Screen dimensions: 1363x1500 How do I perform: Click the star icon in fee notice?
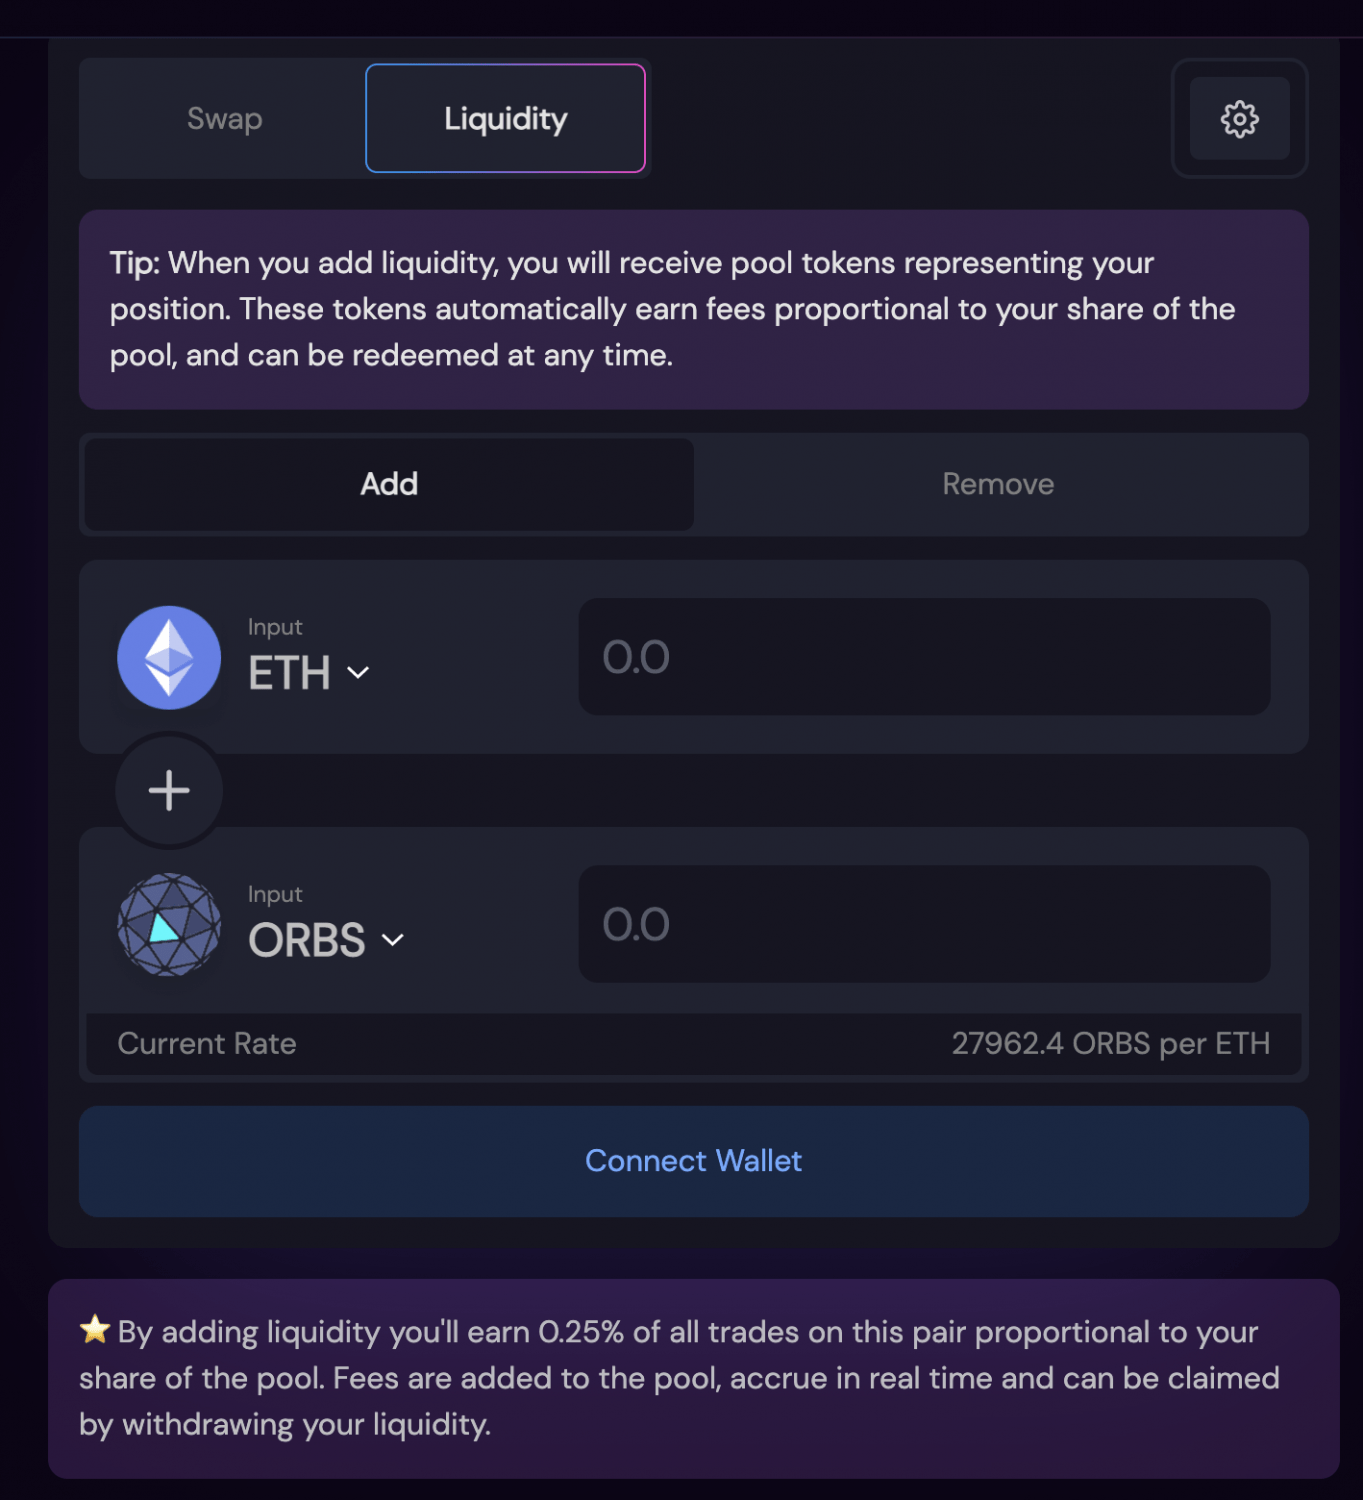(95, 1329)
